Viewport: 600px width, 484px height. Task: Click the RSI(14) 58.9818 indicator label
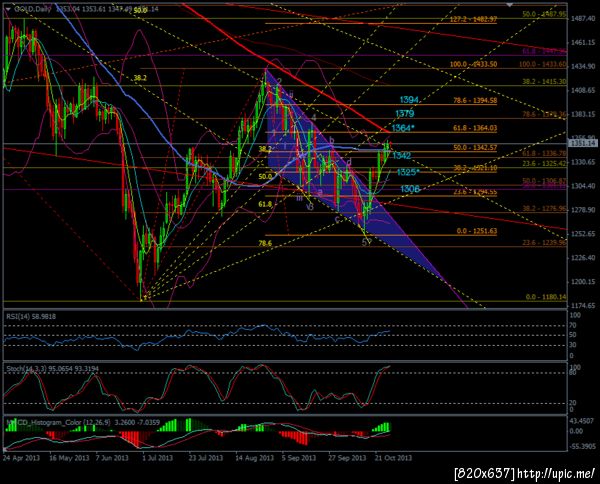click(x=30, y=316)
